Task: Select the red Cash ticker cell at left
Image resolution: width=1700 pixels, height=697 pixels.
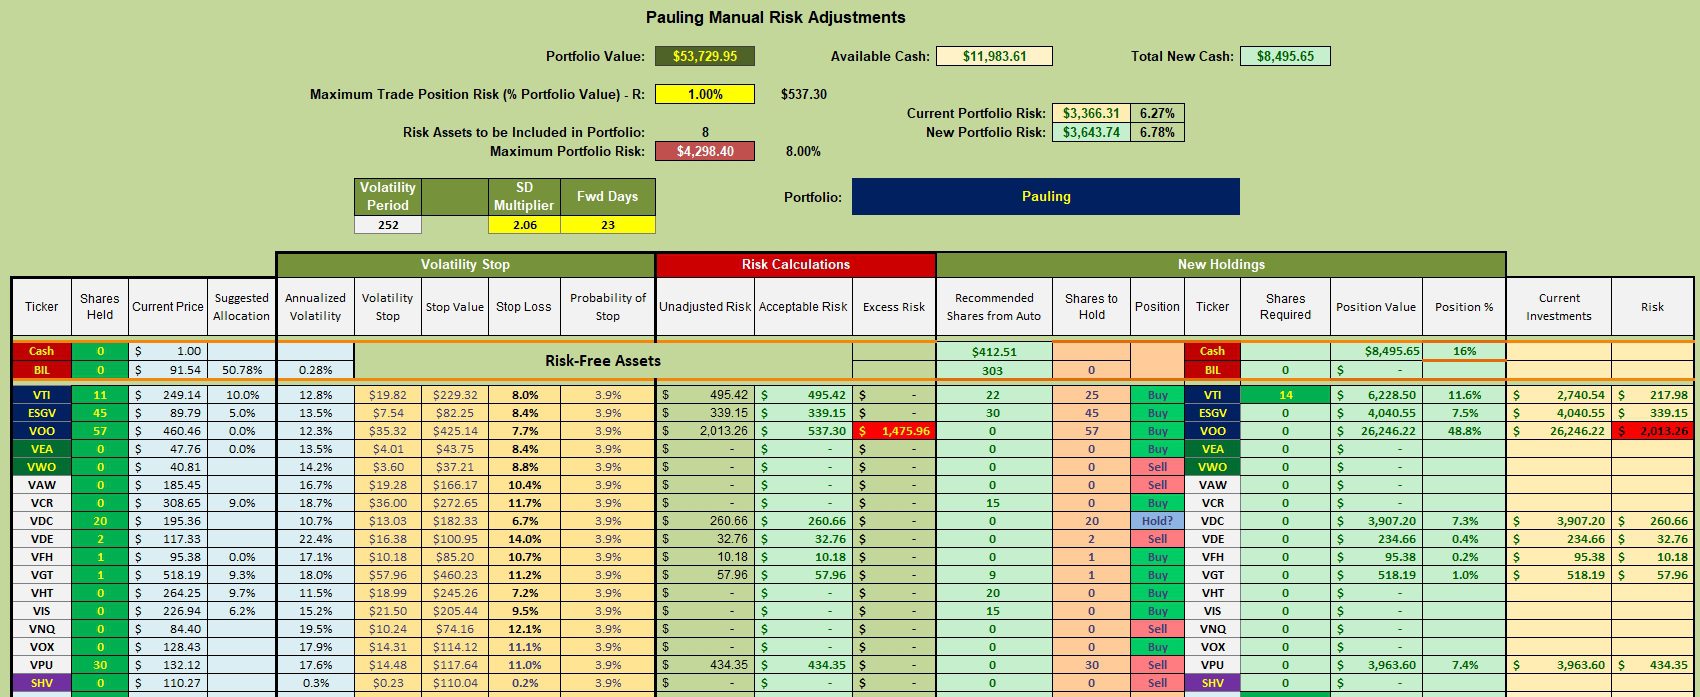Action: click(41, 351)
